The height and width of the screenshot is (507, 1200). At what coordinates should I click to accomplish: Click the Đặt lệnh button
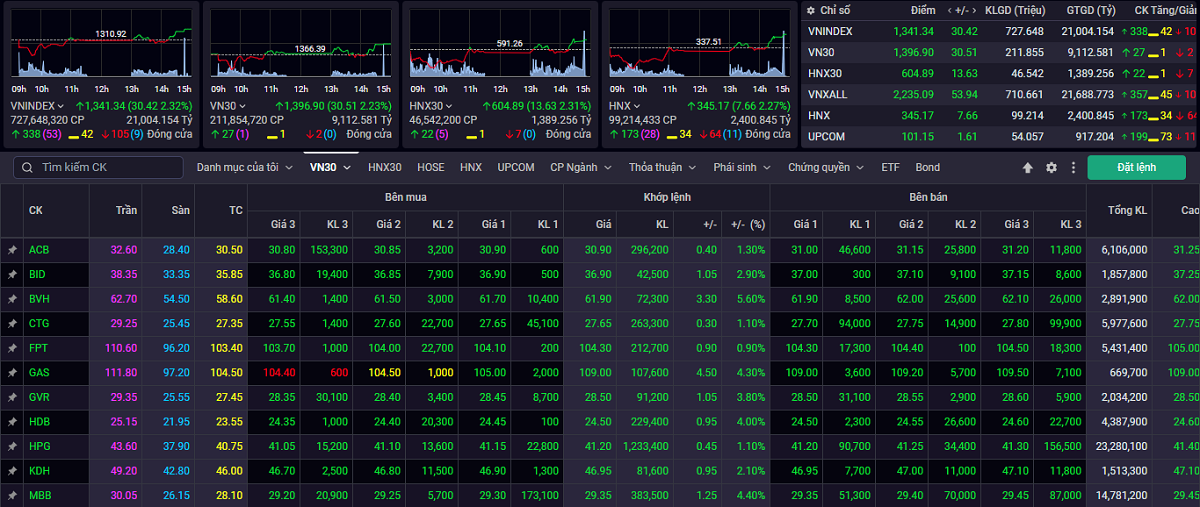click(1136, 168)
